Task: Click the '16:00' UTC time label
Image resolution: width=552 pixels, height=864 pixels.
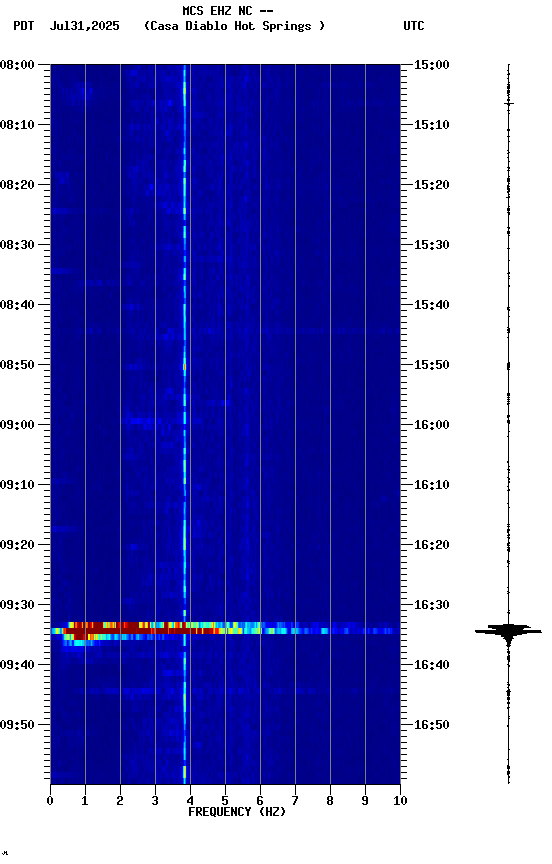Action: pos(432,425)
